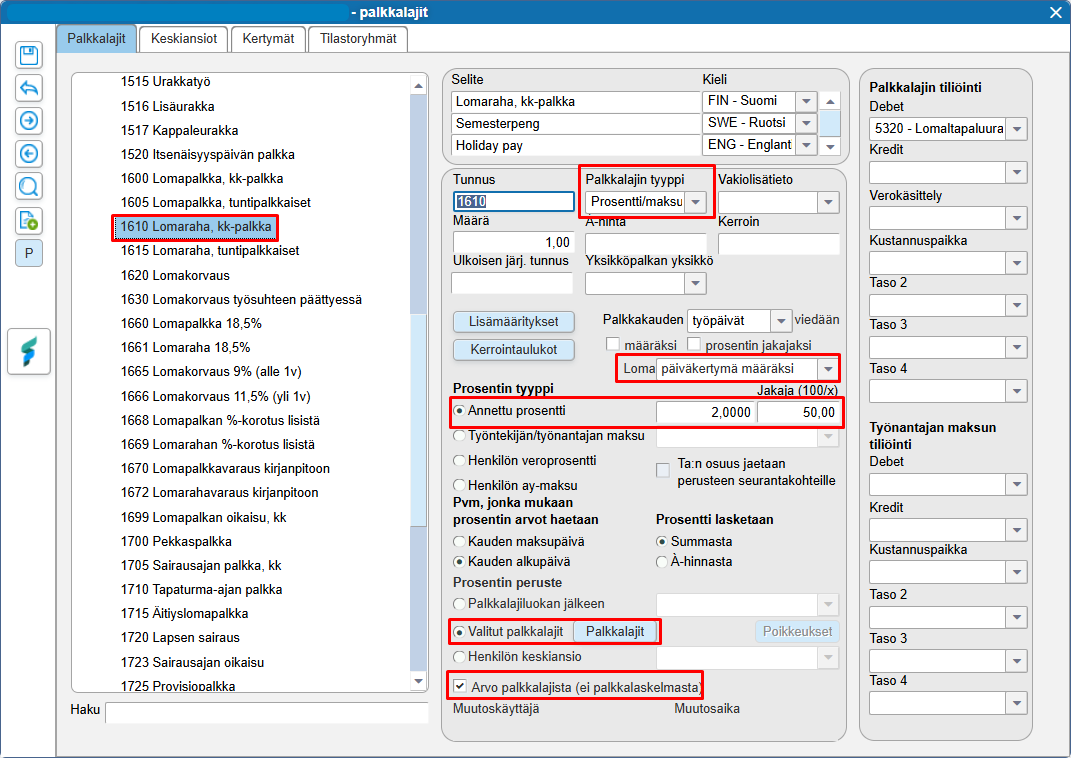The height and width of the screenshot is (758, 1071).
Task: Click the Kerrointaulukot button
Action: [514, 350]
